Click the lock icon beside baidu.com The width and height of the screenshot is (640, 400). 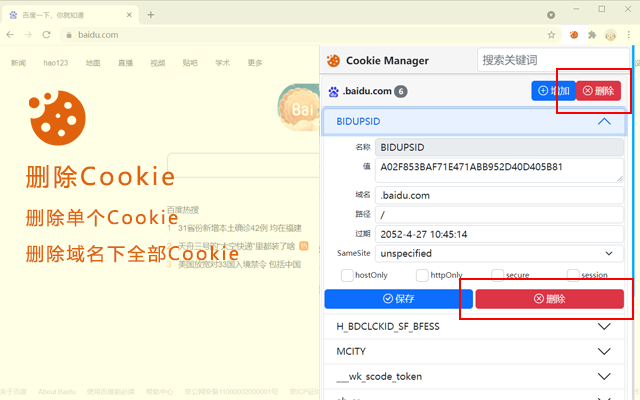[69, 35]
